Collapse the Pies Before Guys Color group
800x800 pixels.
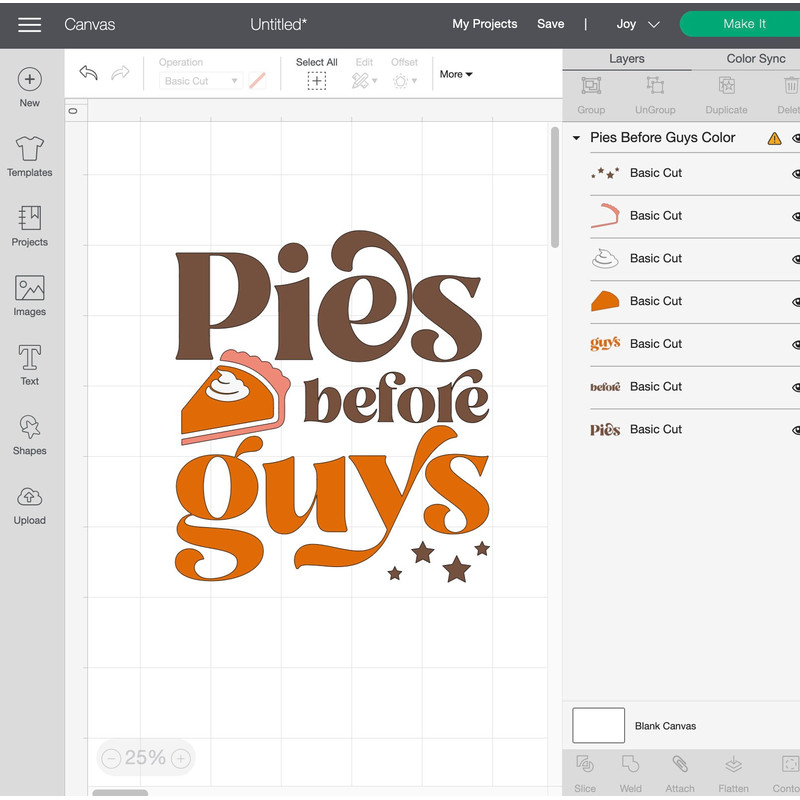coord(575,137)
